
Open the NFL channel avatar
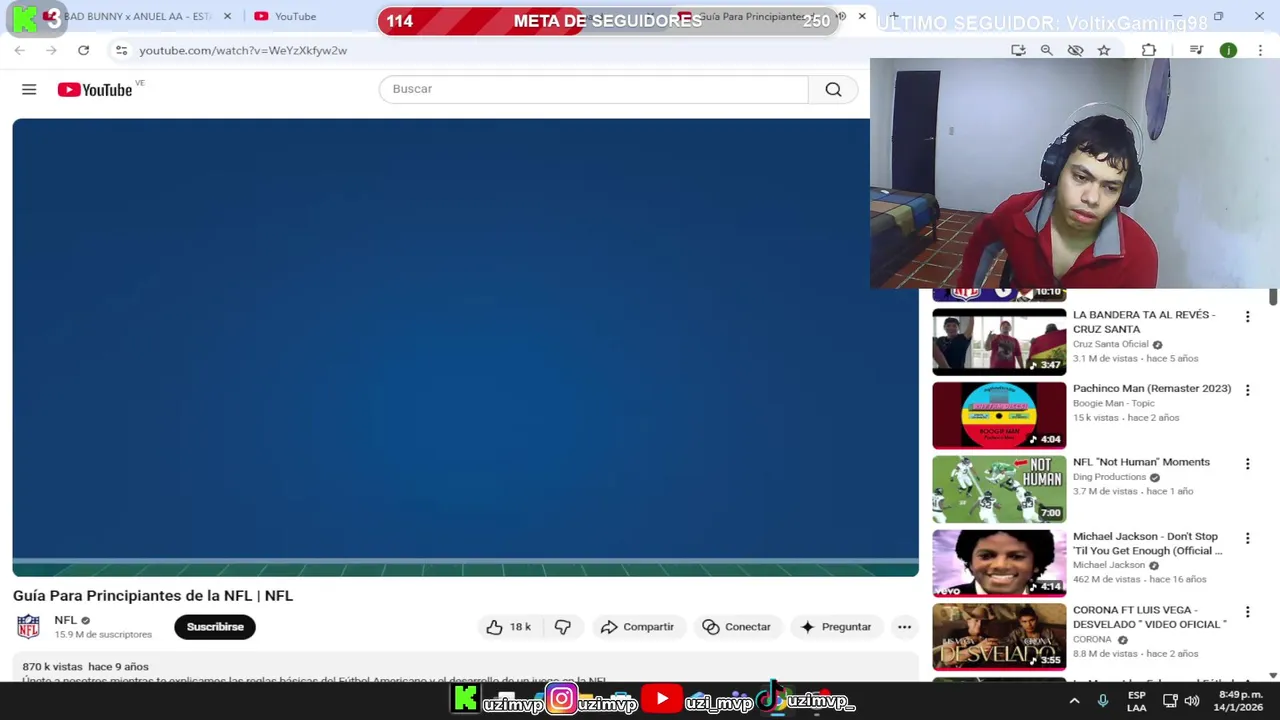coord(28,627)
